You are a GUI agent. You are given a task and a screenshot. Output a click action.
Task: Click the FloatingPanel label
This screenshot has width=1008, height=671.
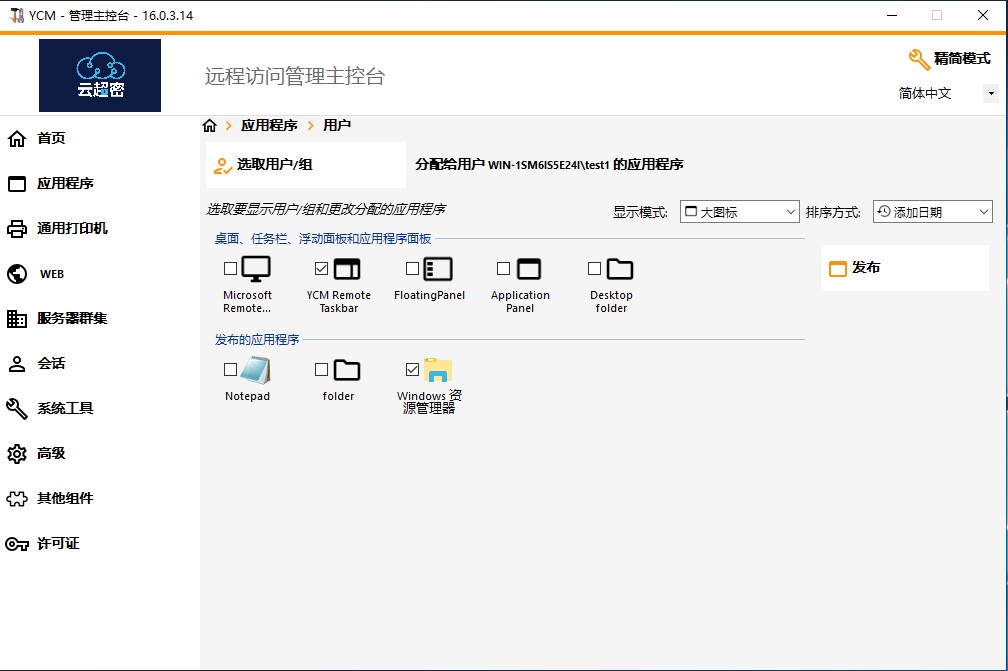[429, 295]
